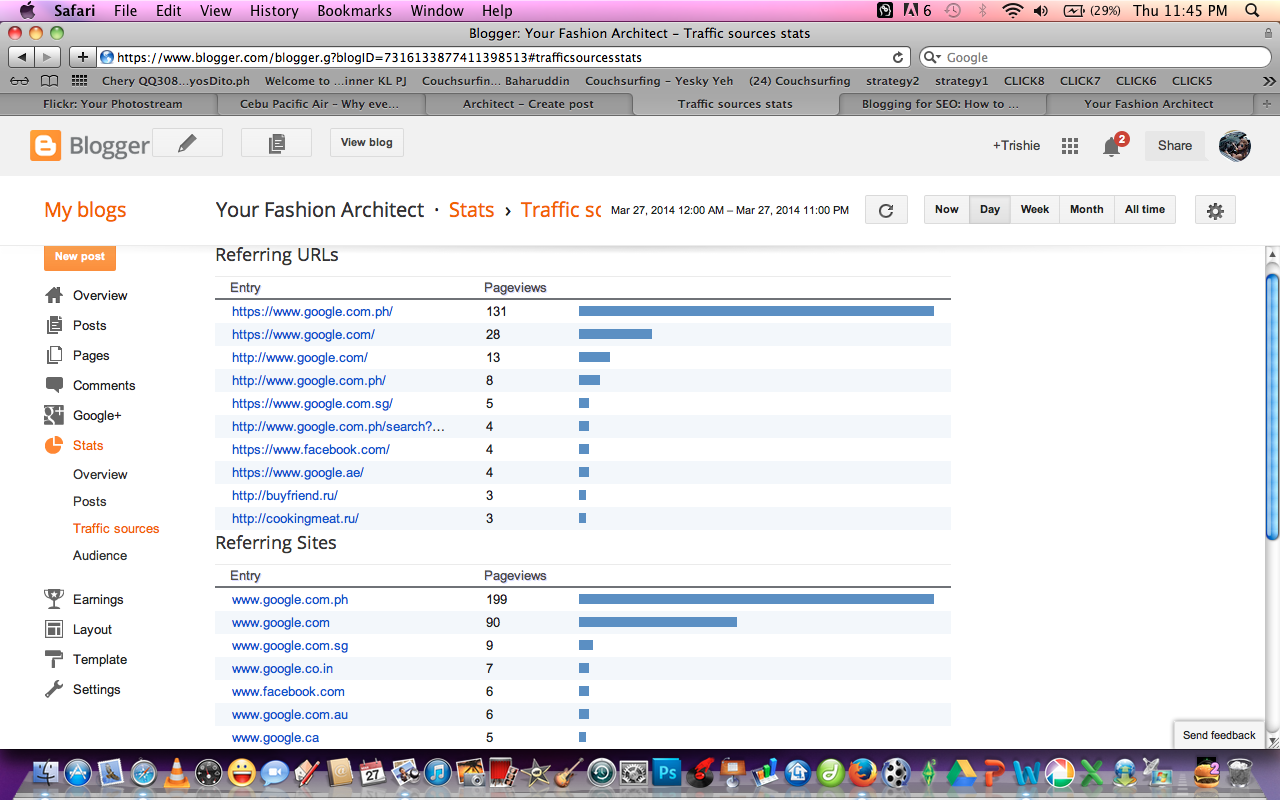
Task: Click the Stats breadcrumb link
Action: click(471, 210)
